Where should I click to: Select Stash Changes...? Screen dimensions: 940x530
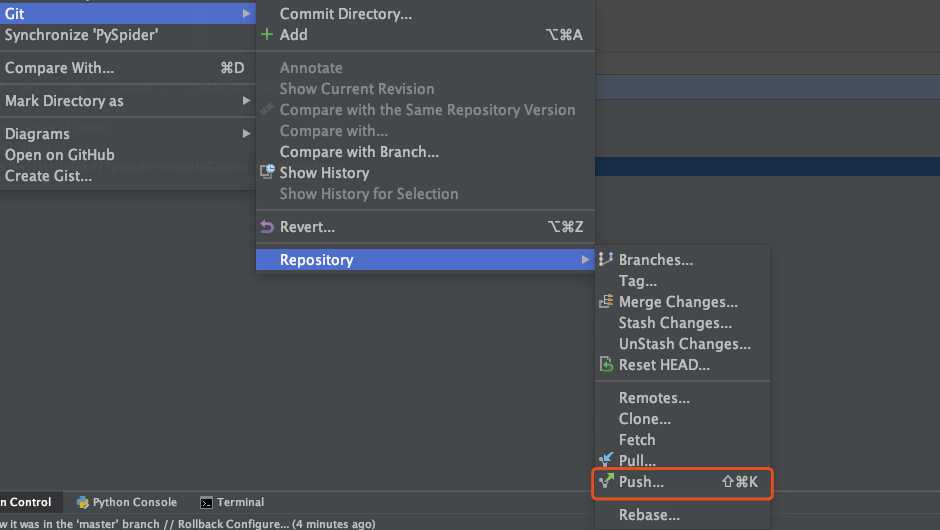[675, 323]
